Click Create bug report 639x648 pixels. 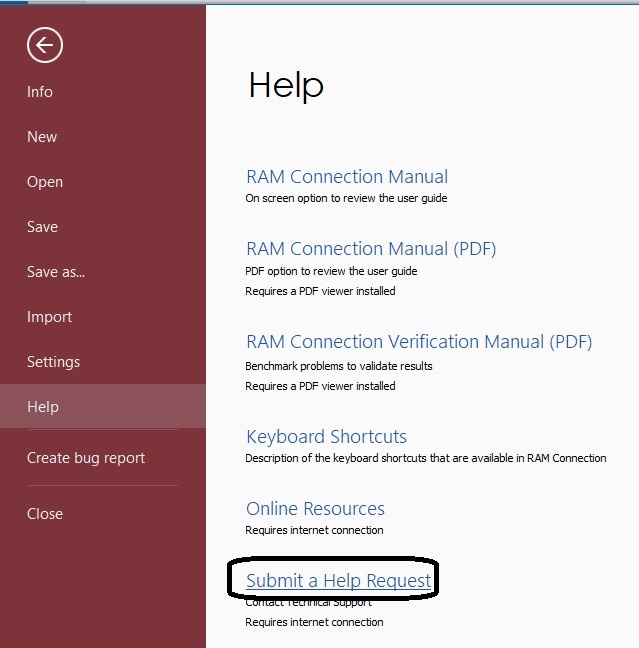[x=86, y=458]
